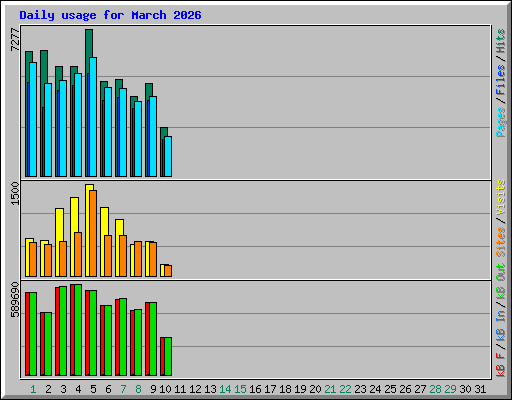Select the 'Hits' legend word

(x=500, y=41)
